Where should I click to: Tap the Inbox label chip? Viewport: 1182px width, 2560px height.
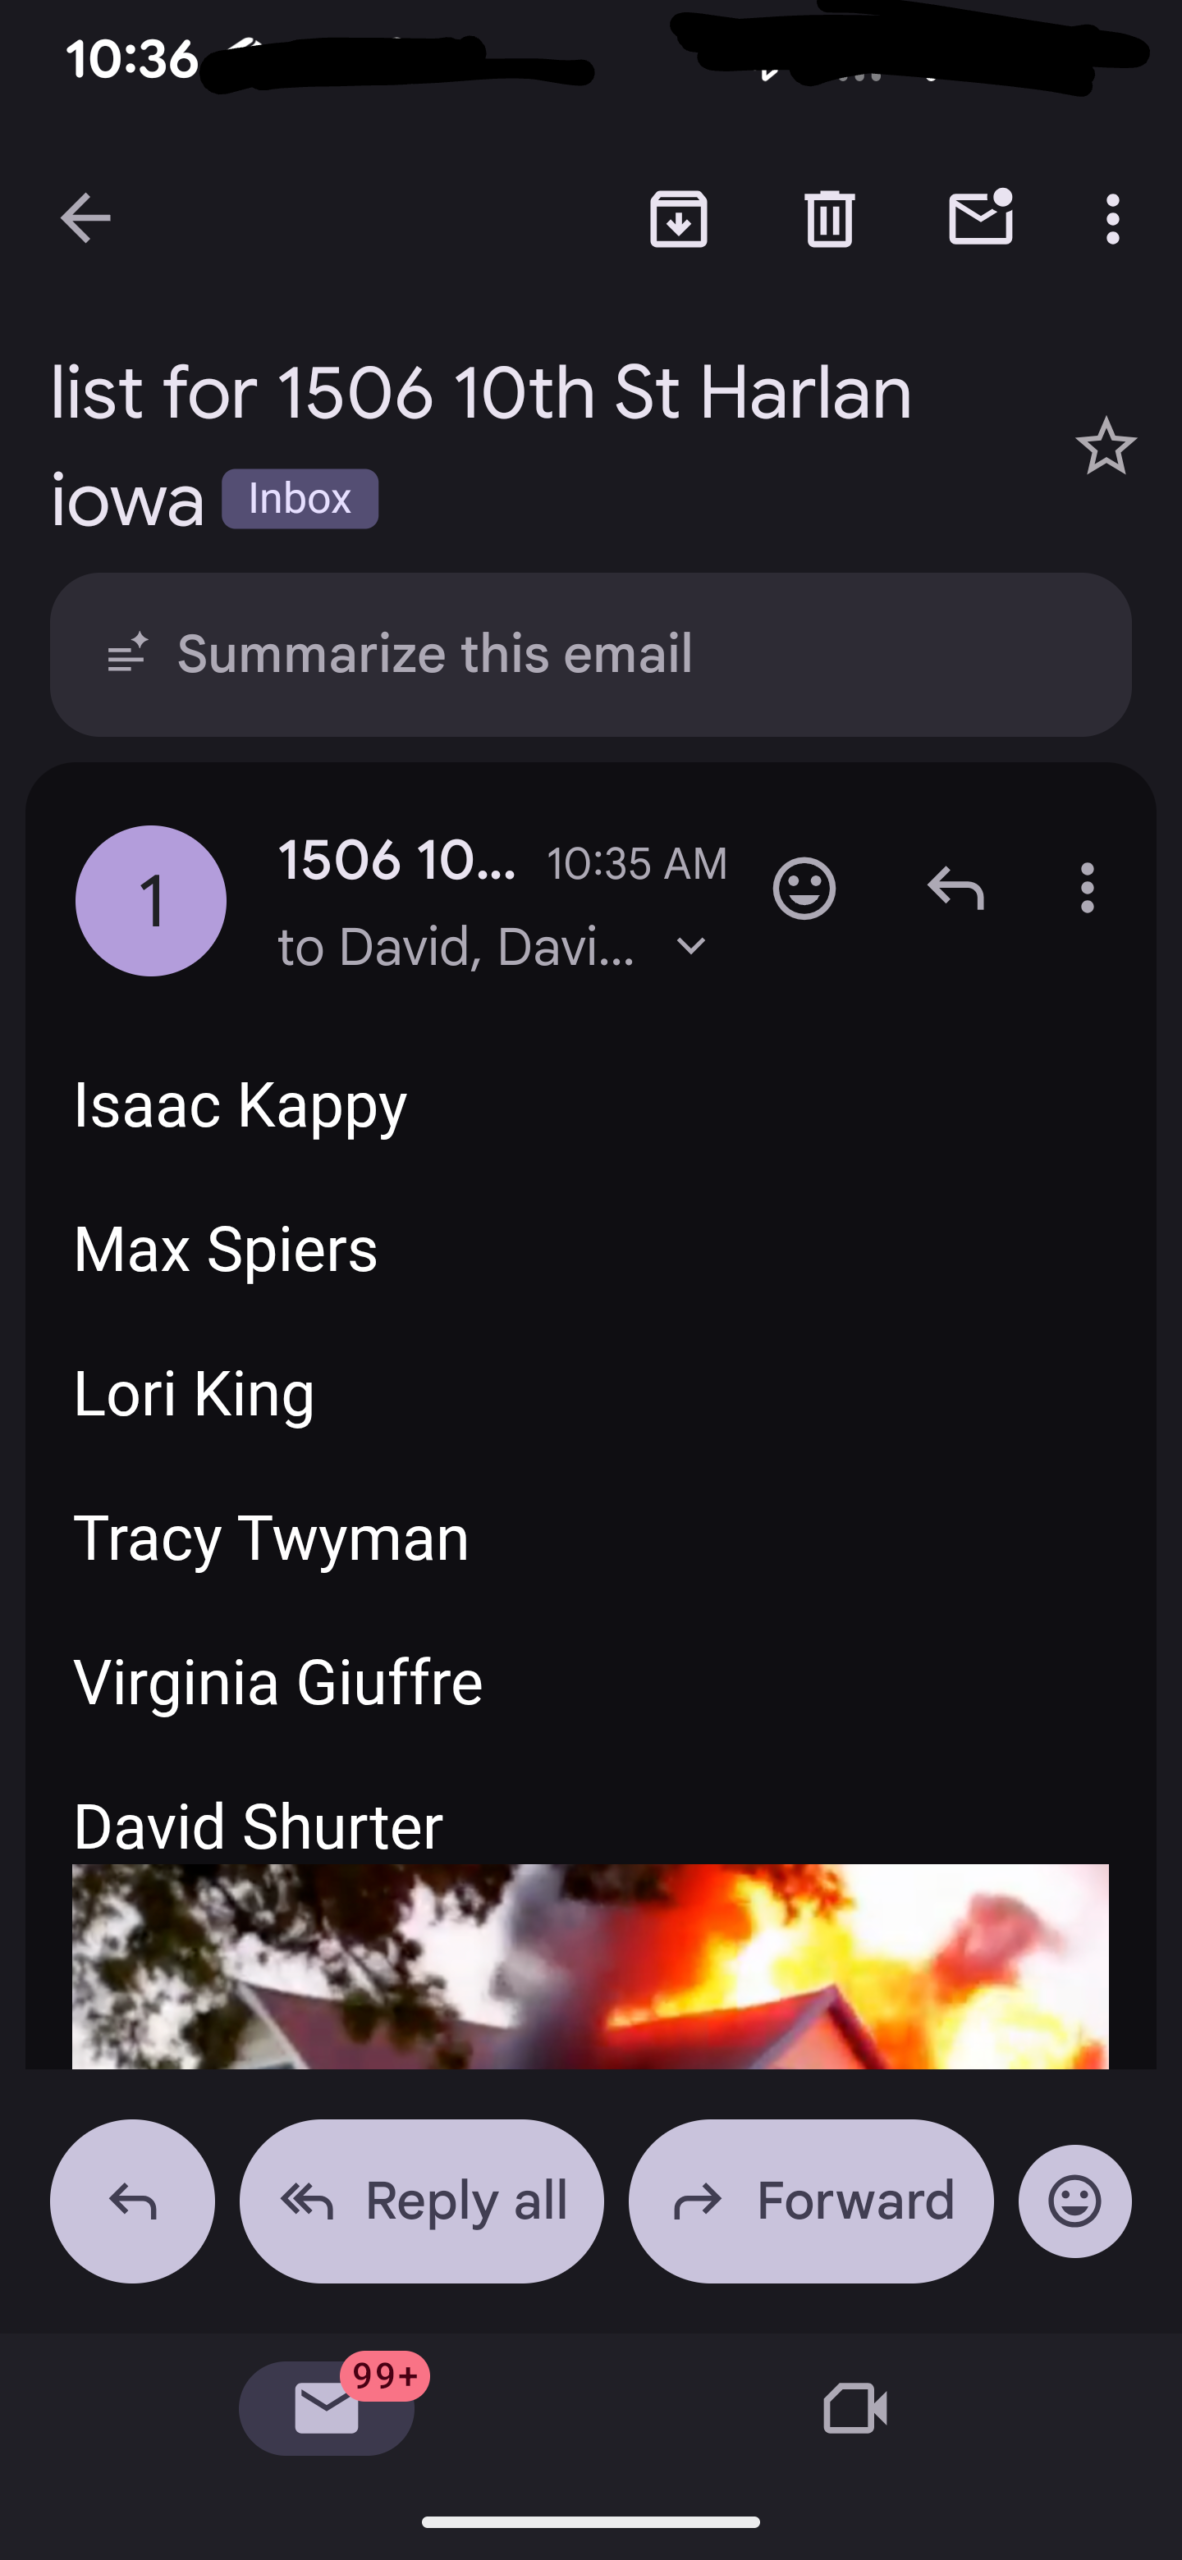tap(299, 499)
